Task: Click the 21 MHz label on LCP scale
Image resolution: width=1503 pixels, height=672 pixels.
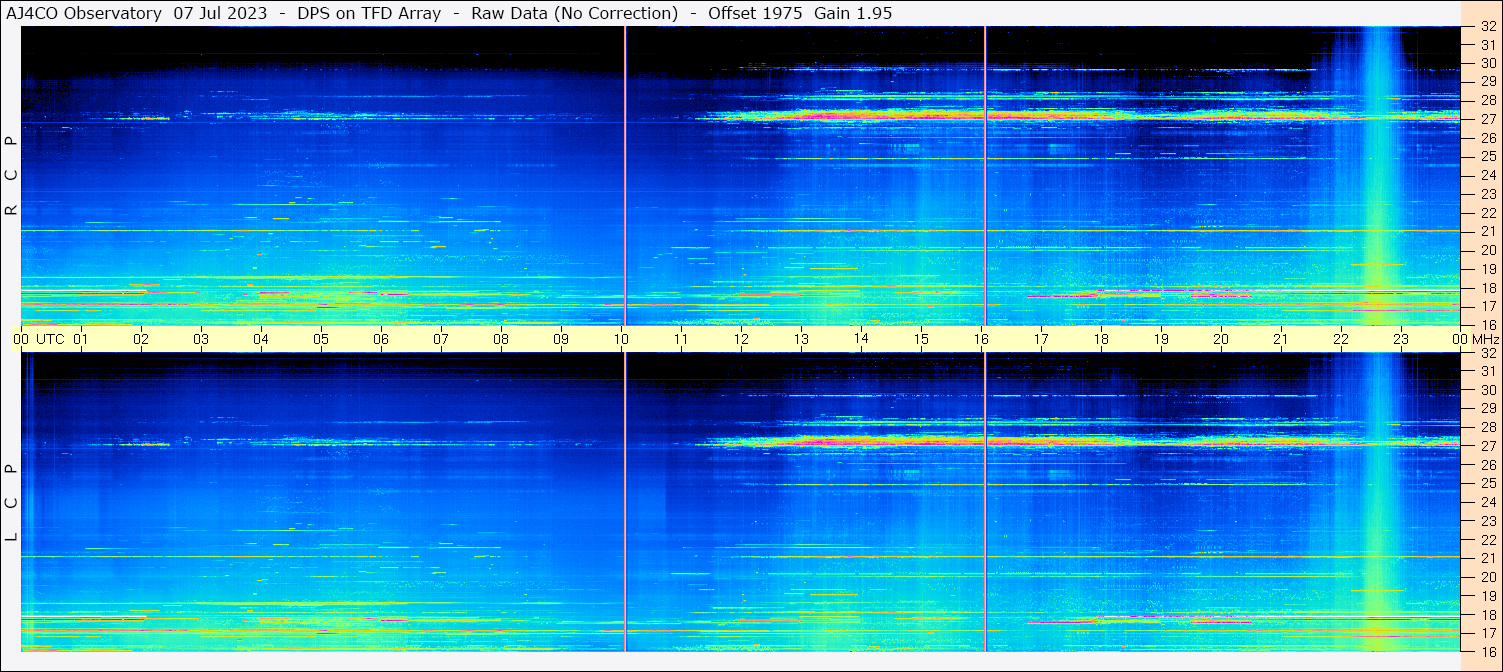Action: [1488, 558]
